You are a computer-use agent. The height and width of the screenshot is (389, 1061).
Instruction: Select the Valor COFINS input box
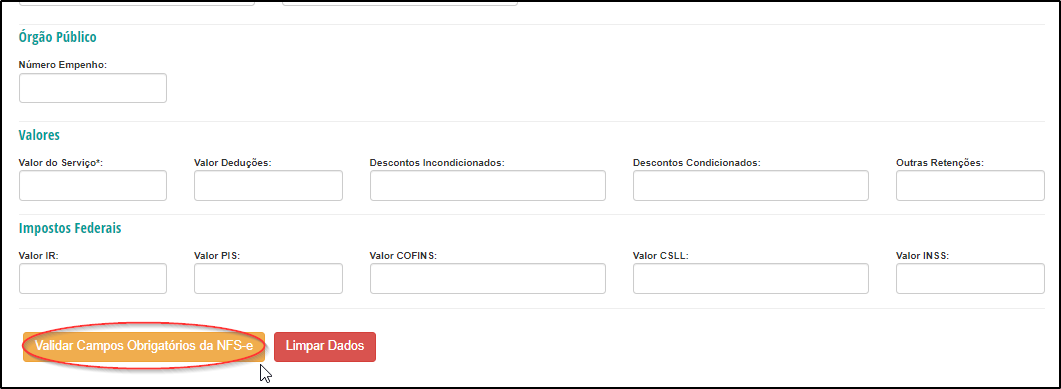[488, 279]
